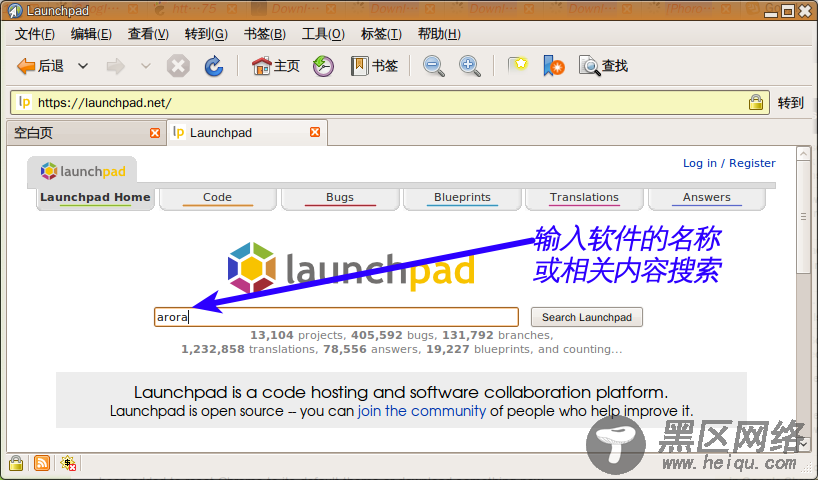Click the address bar URL field

[x=389, y=102]
